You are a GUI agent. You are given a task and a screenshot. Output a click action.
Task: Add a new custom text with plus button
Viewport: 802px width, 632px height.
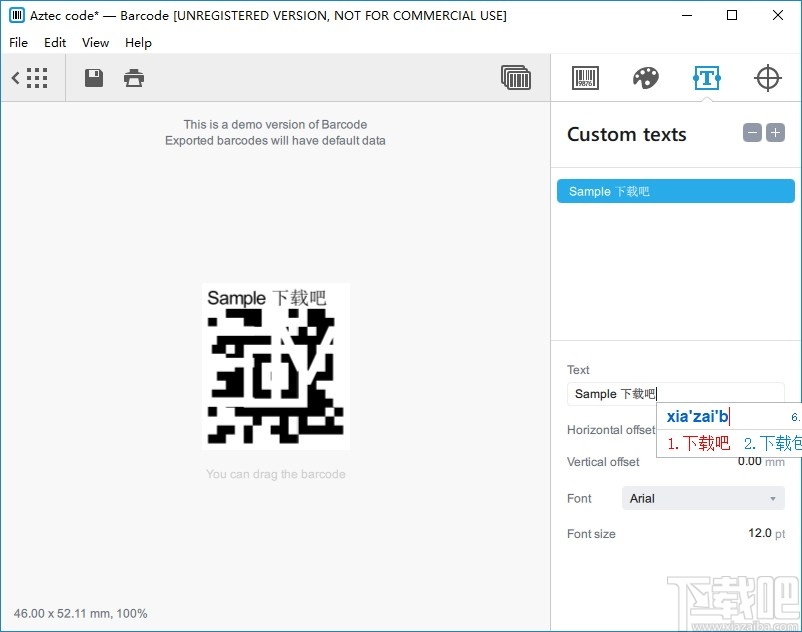pos(775,132)
